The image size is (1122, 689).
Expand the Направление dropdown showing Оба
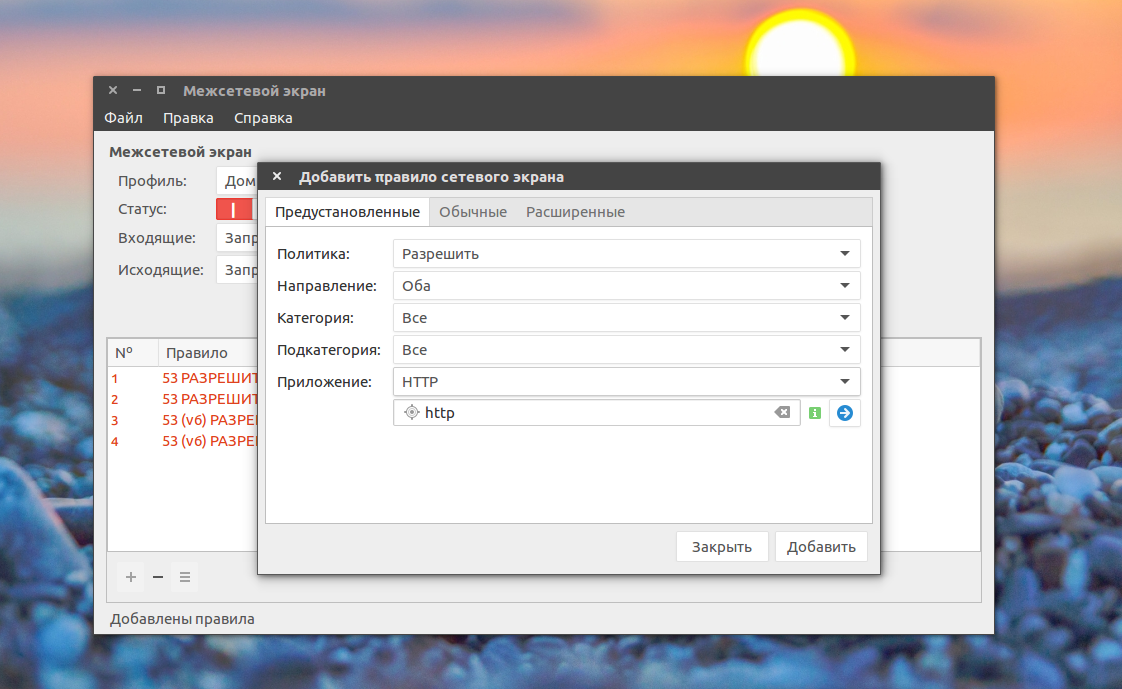626,285
